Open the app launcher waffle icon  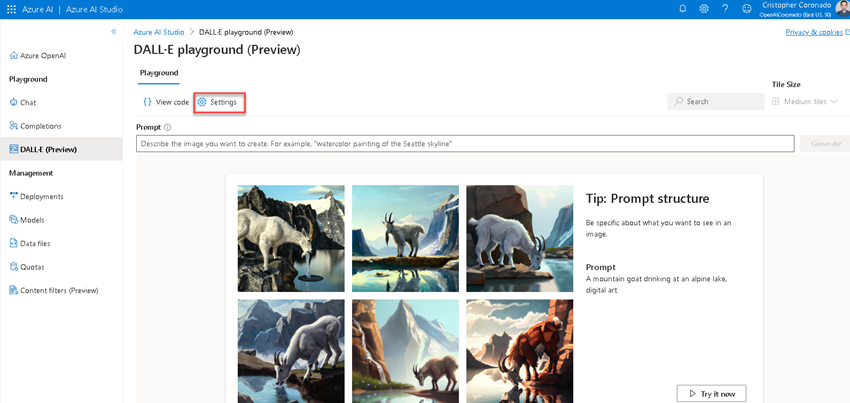[x=11, y=8]
